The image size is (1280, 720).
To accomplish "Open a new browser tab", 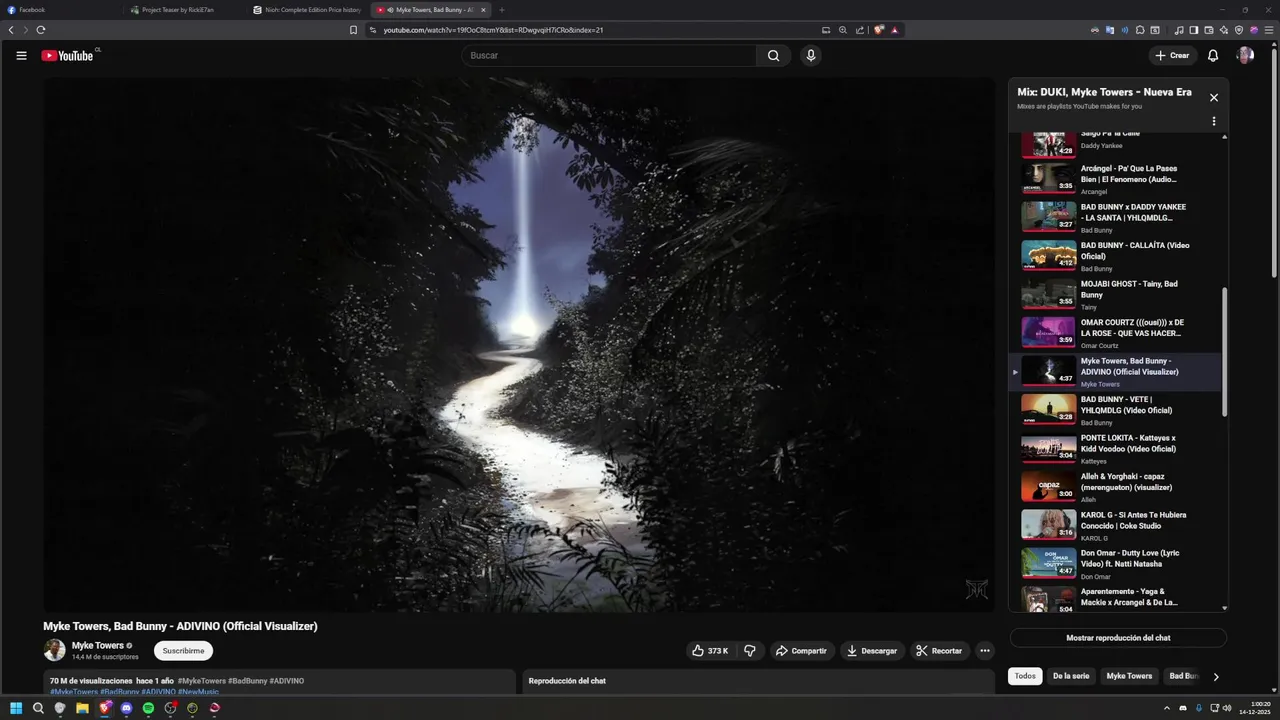I will 502,10.
